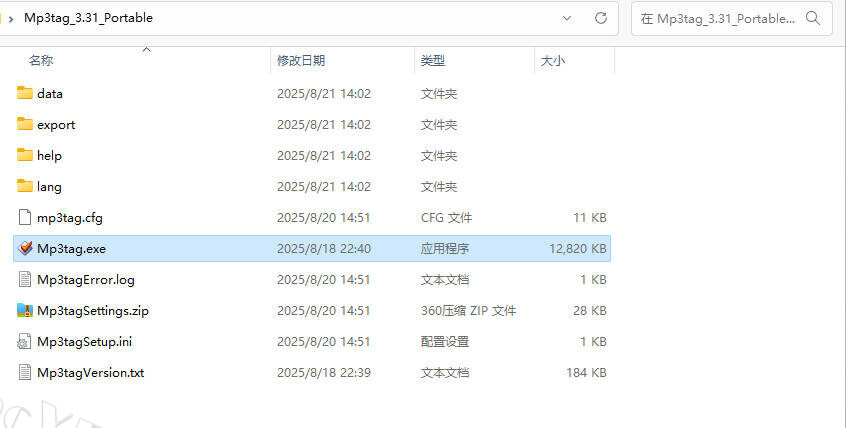The width and height of the screenshot is (846, 428).
Task: Select the file name Mp3tagVersion.txt
Action: [x=91, y=373]
